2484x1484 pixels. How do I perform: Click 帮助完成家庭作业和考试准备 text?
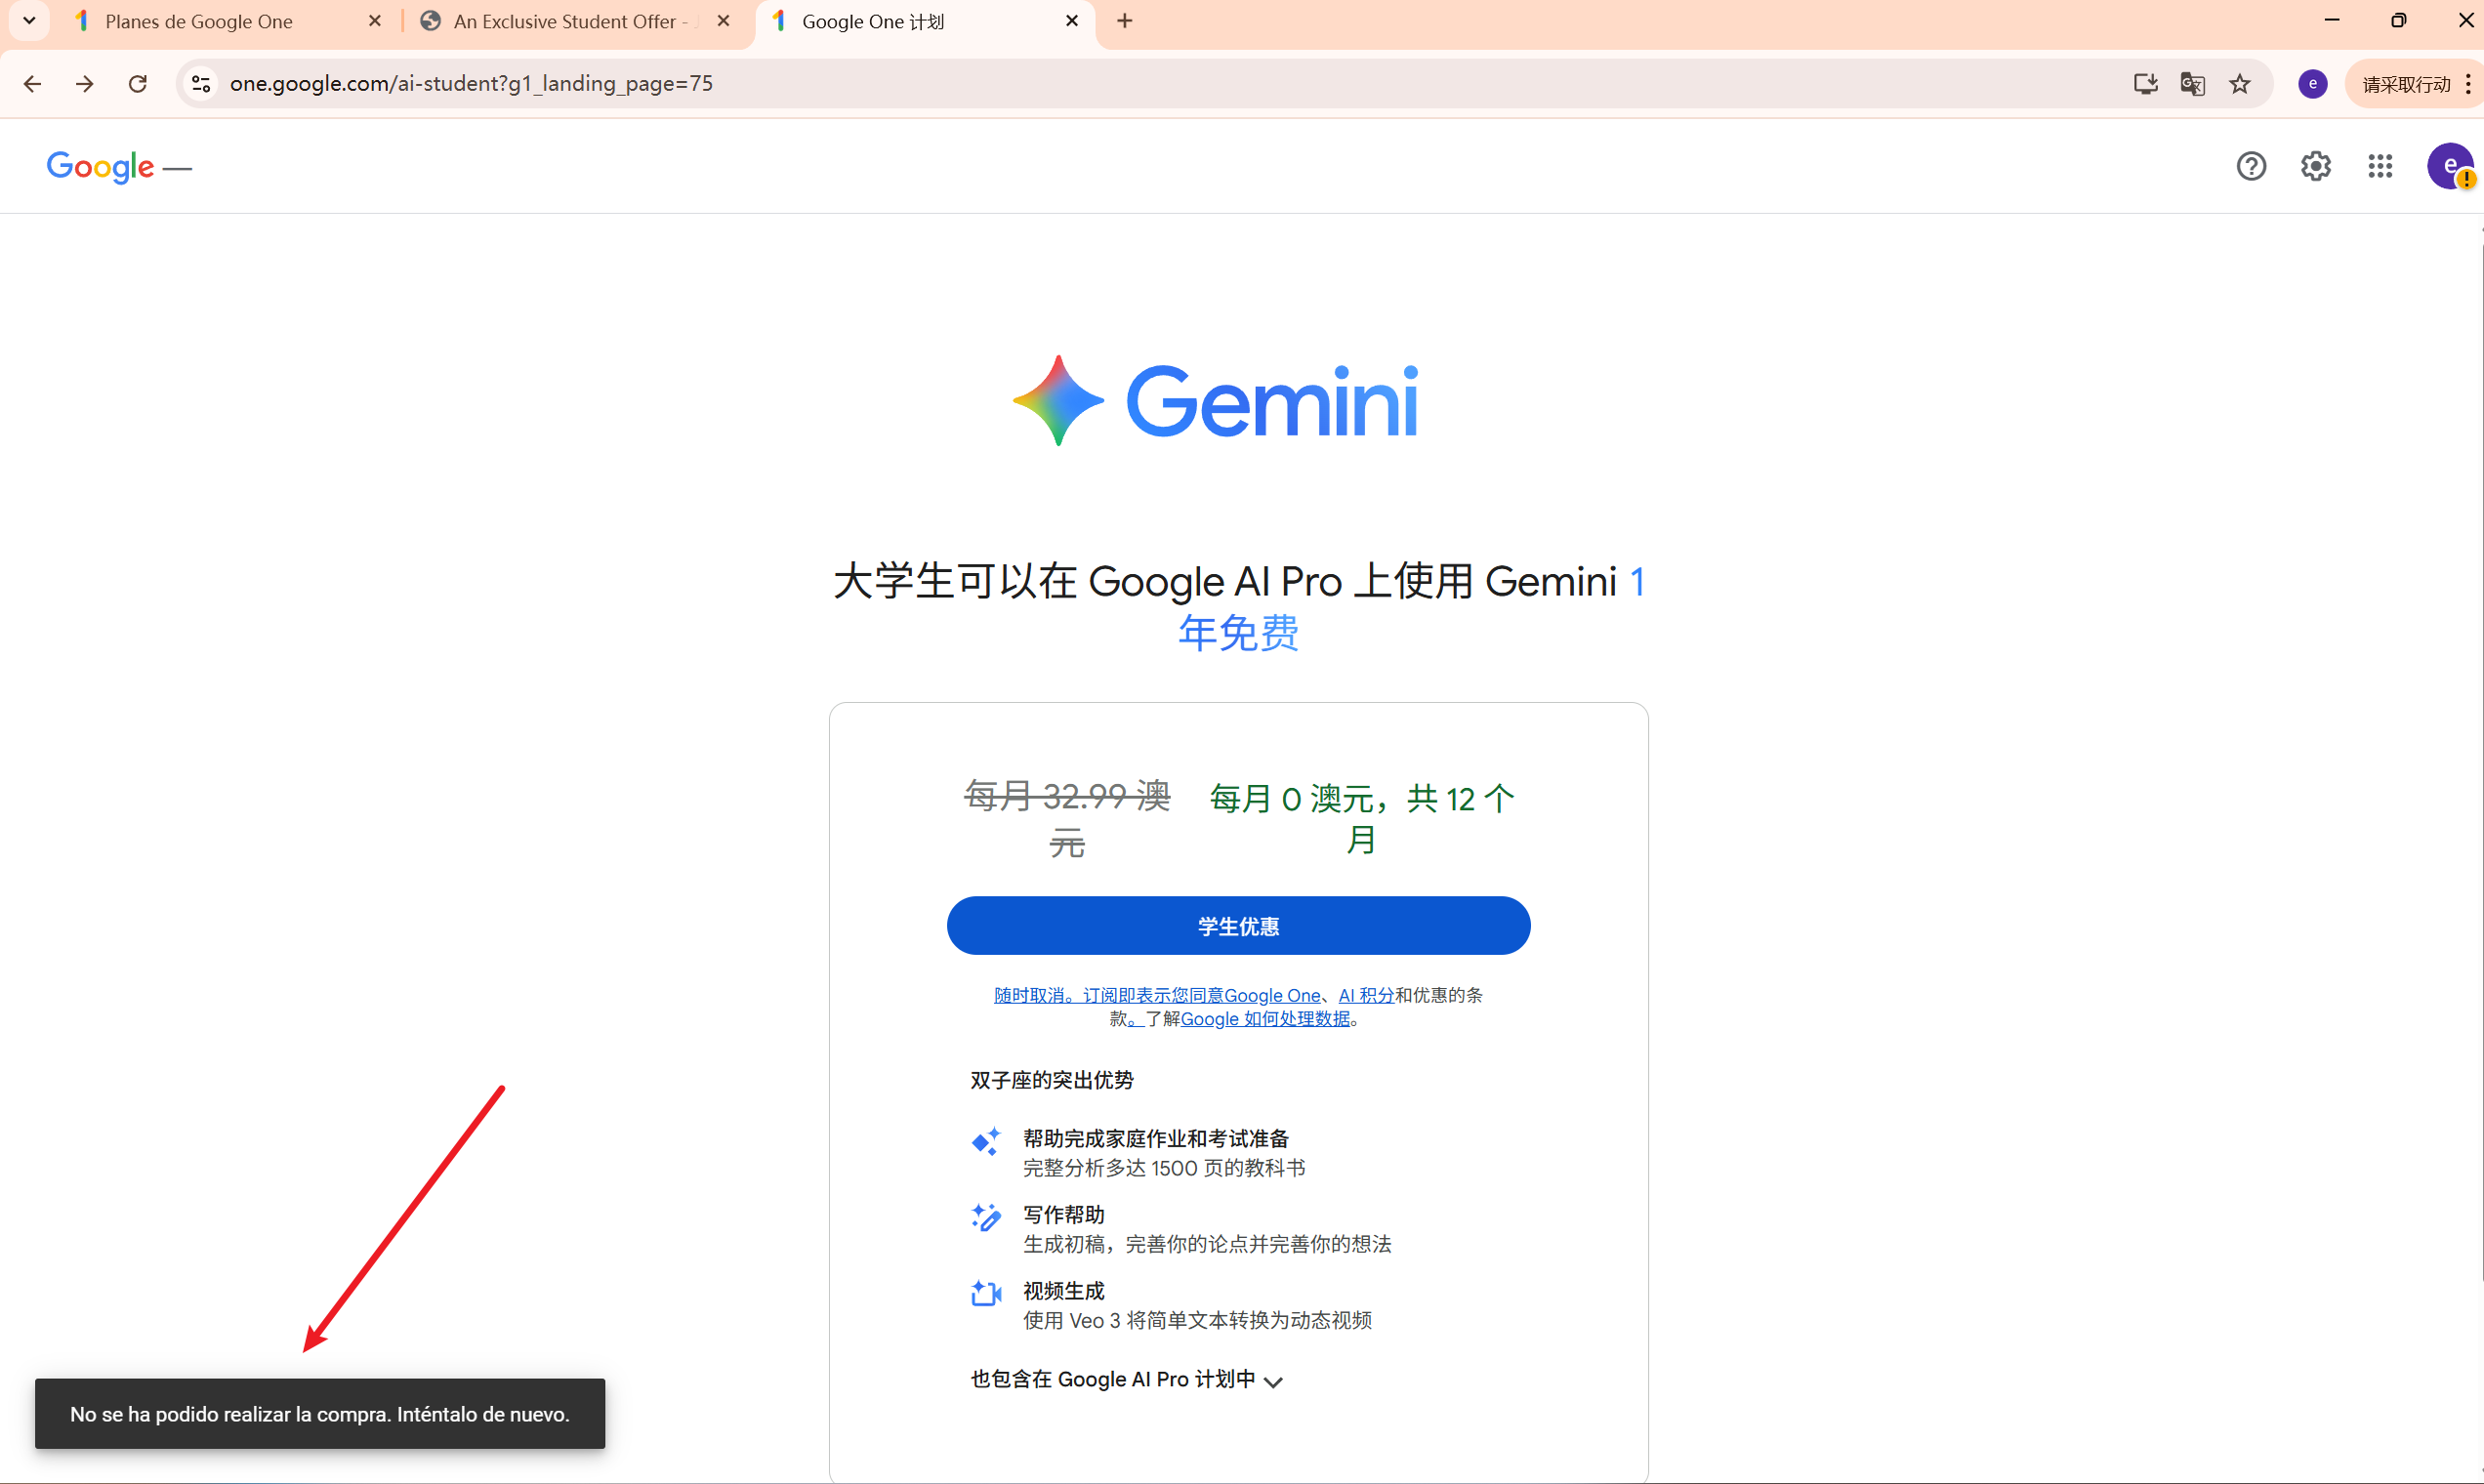click(1156, 1139)
